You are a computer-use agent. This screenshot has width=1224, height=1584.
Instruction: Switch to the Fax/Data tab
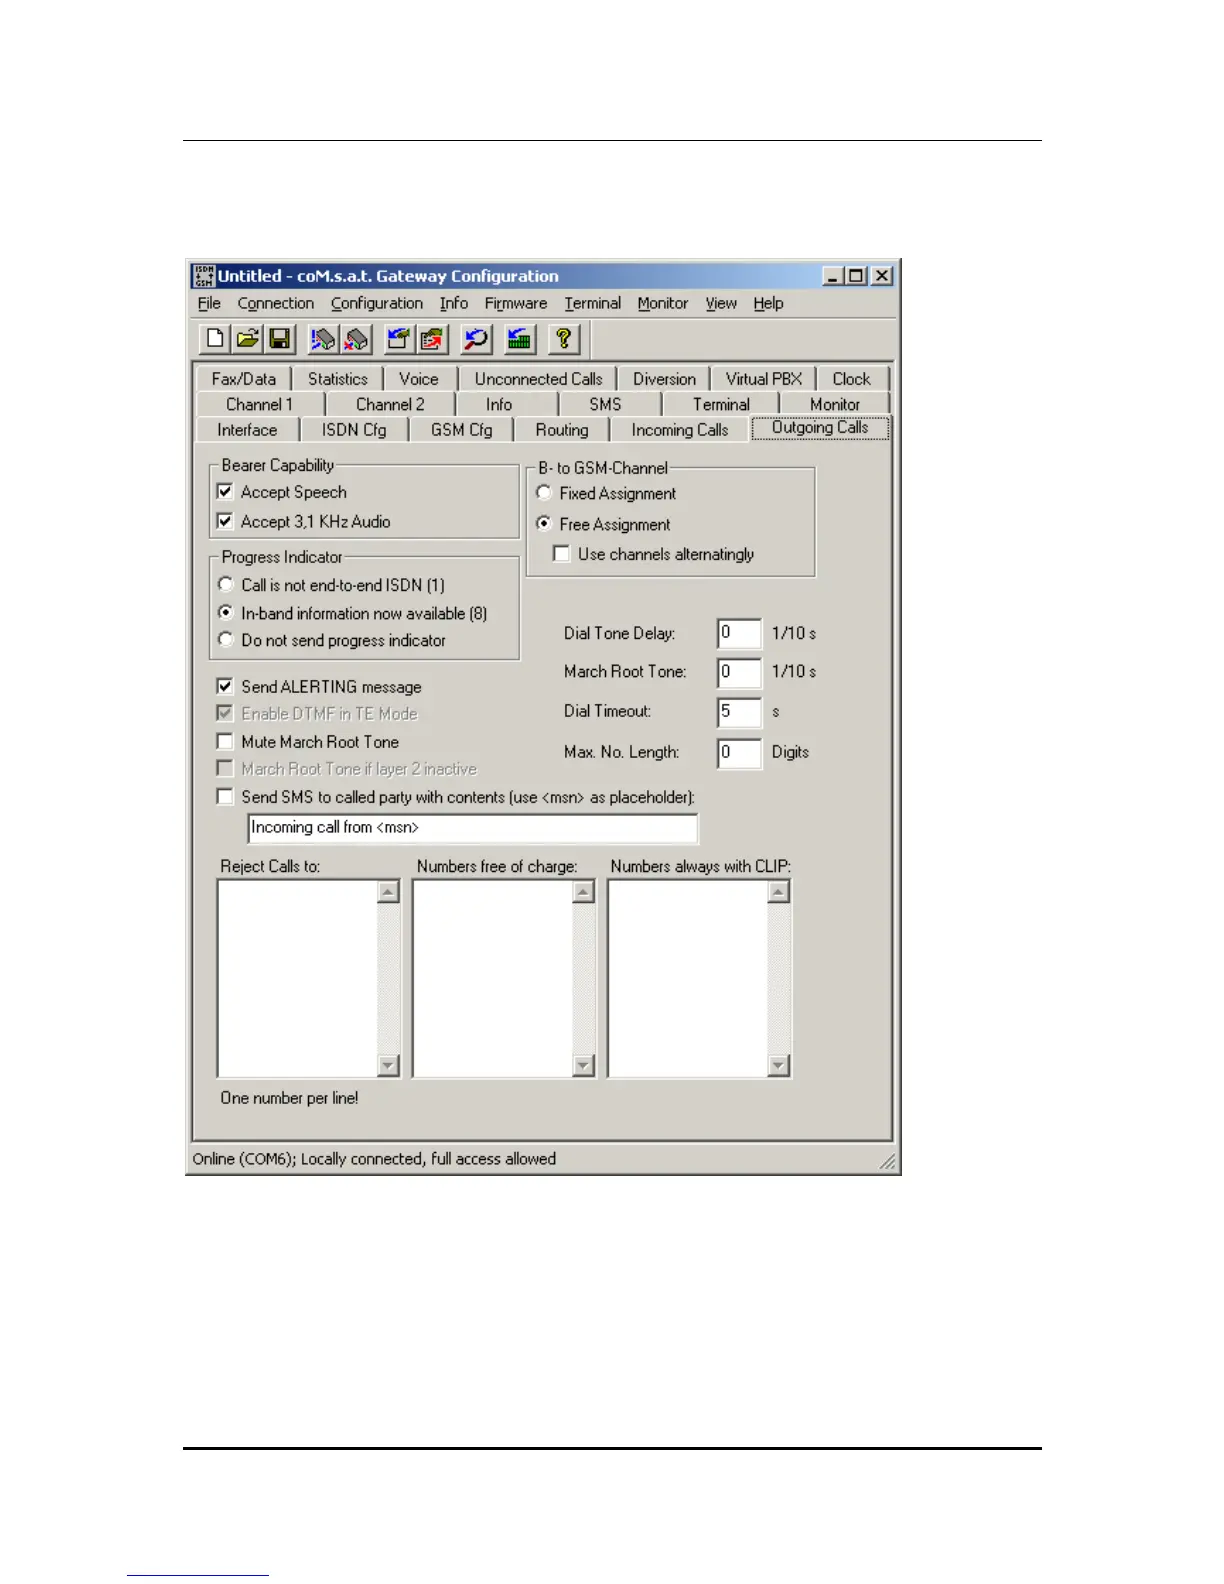[x=244, y=379]
